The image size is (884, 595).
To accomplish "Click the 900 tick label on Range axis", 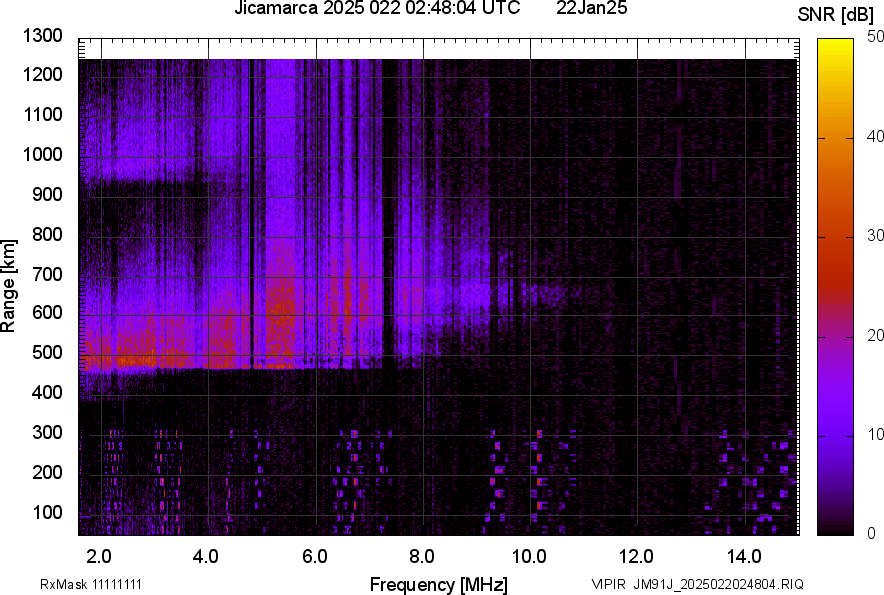I will [x=48, y=195].
